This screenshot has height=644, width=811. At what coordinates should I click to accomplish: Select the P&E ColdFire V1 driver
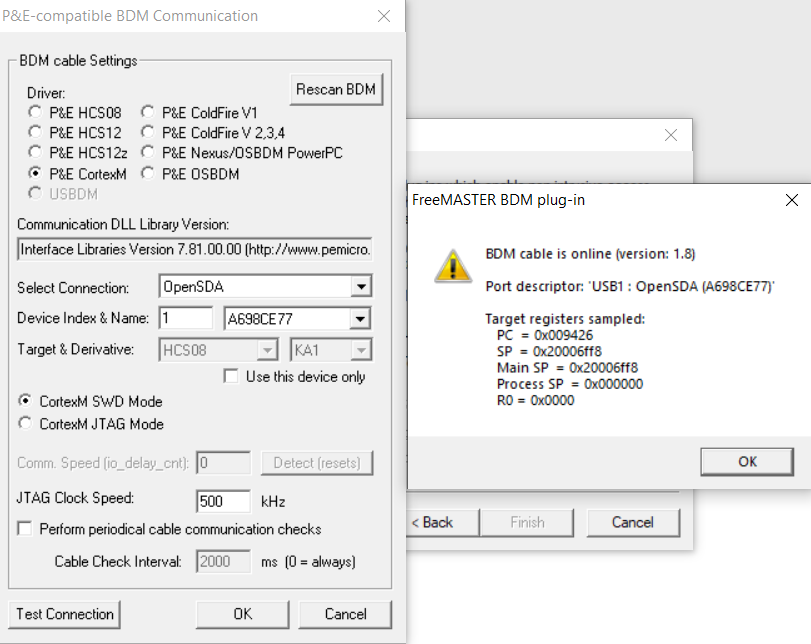tap(147, 112)
